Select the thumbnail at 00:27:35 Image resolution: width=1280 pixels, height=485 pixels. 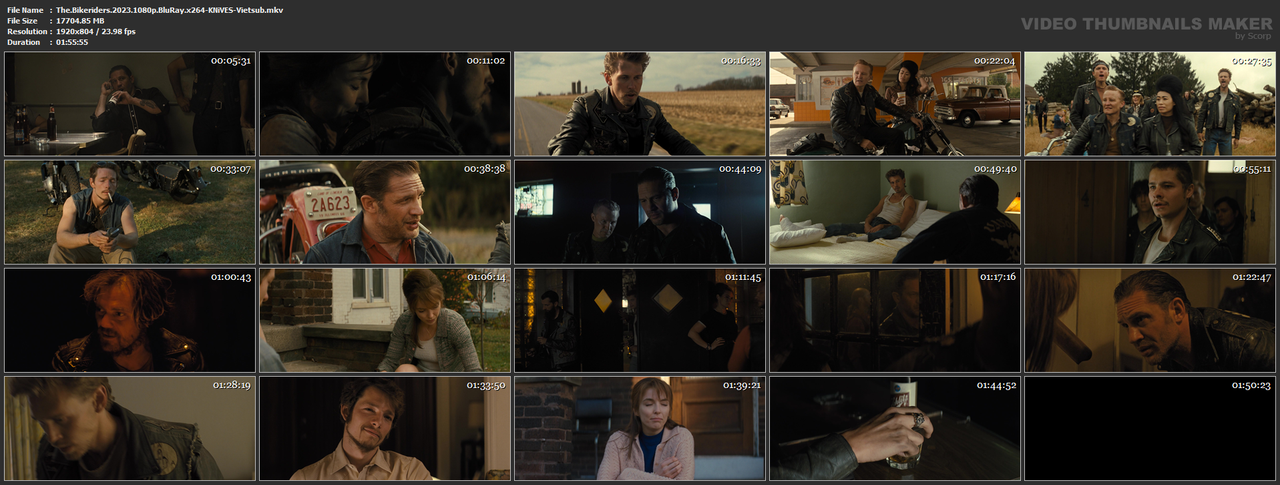pyautogui.click(x=1150, y=104)
